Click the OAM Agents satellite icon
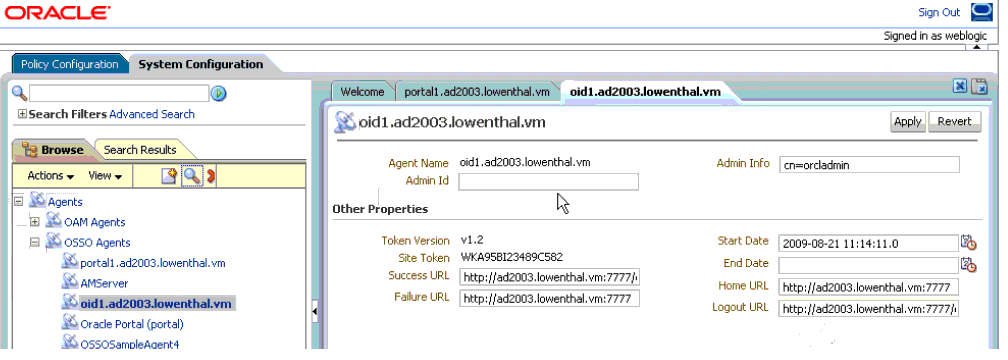 click(54, 221)
